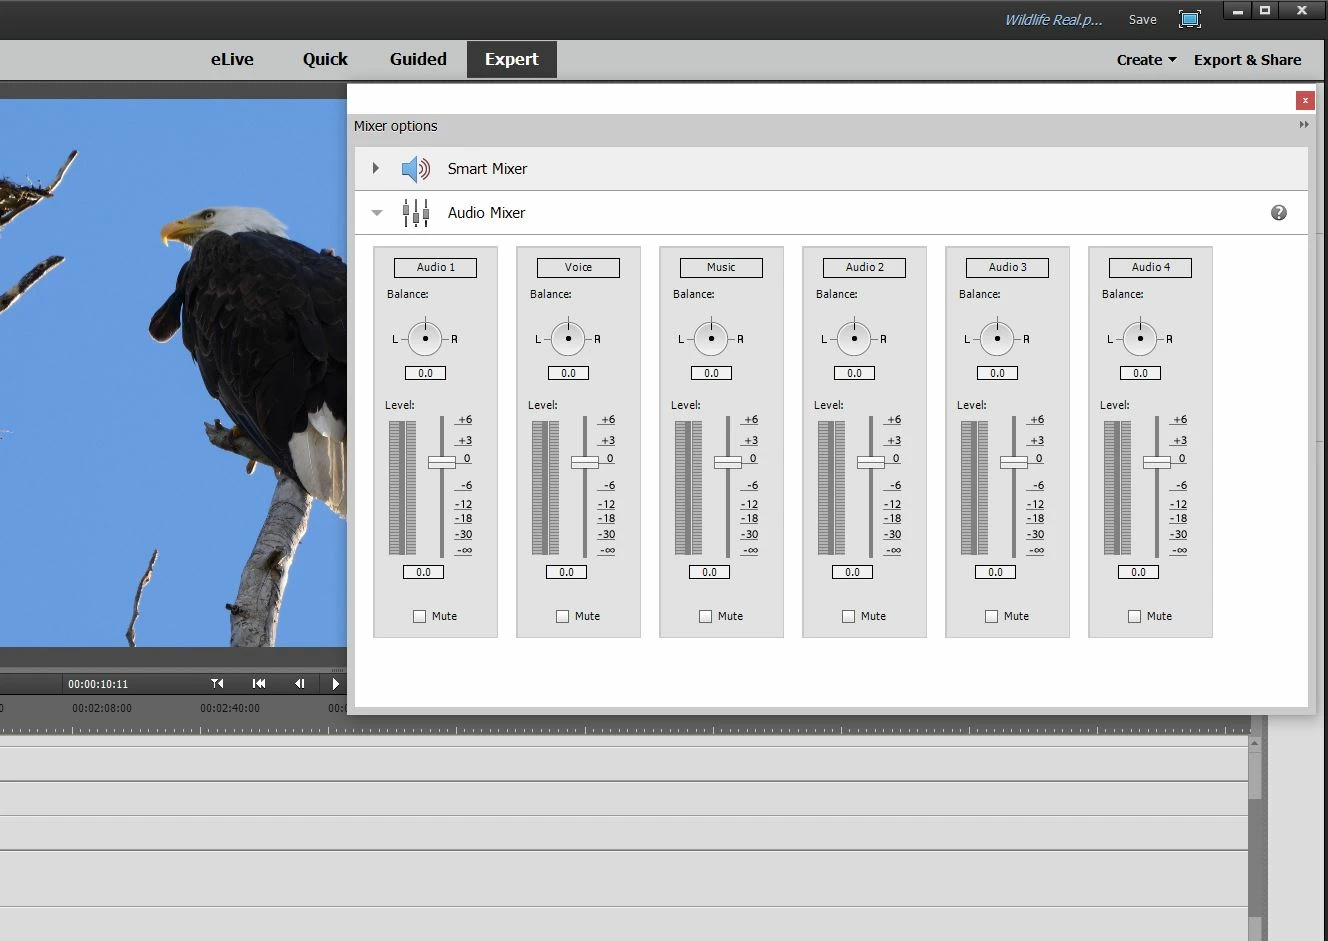Click the Audio 2 level slider handle

pyautogui.click(x=871, y=462)
